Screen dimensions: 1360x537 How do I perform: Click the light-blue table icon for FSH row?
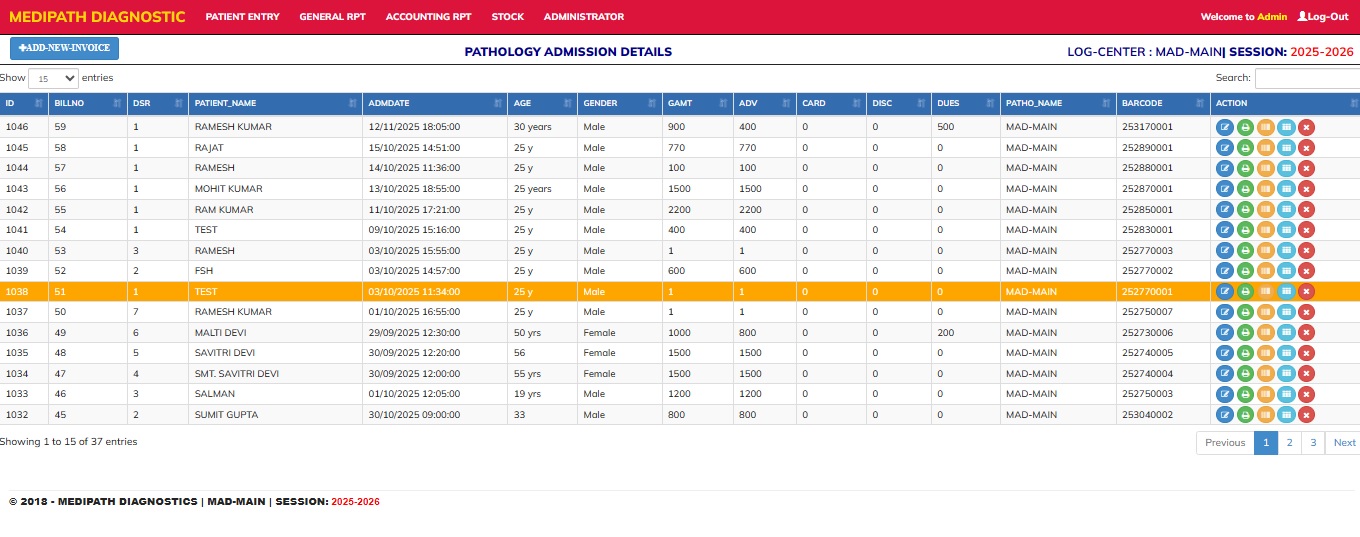pyautogui.click(x=1286, y=271)
